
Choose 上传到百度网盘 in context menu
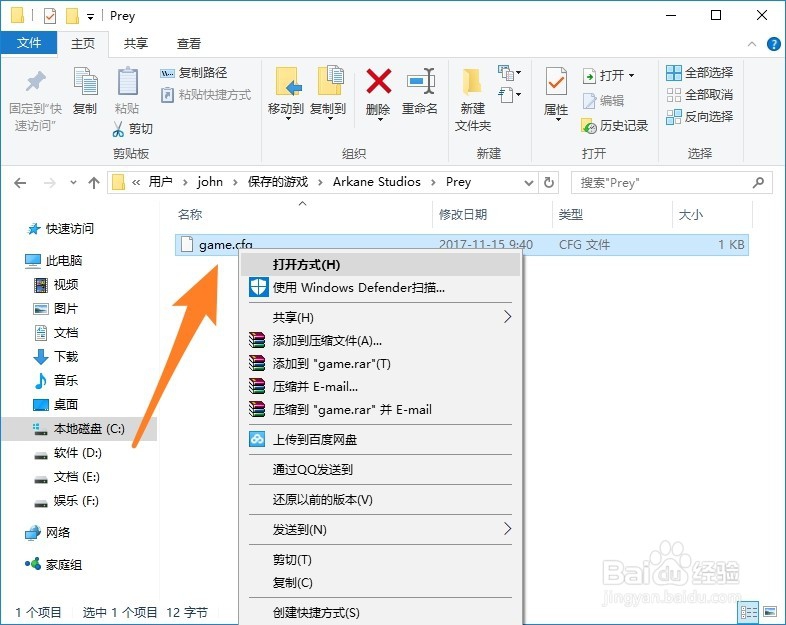tap(380, 440)
